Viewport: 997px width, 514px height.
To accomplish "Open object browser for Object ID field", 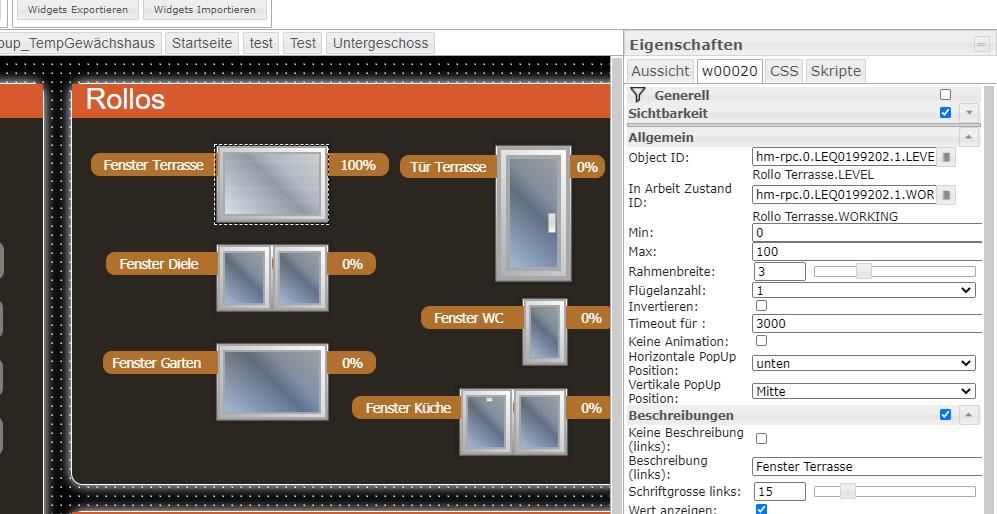I will (946, 156).
